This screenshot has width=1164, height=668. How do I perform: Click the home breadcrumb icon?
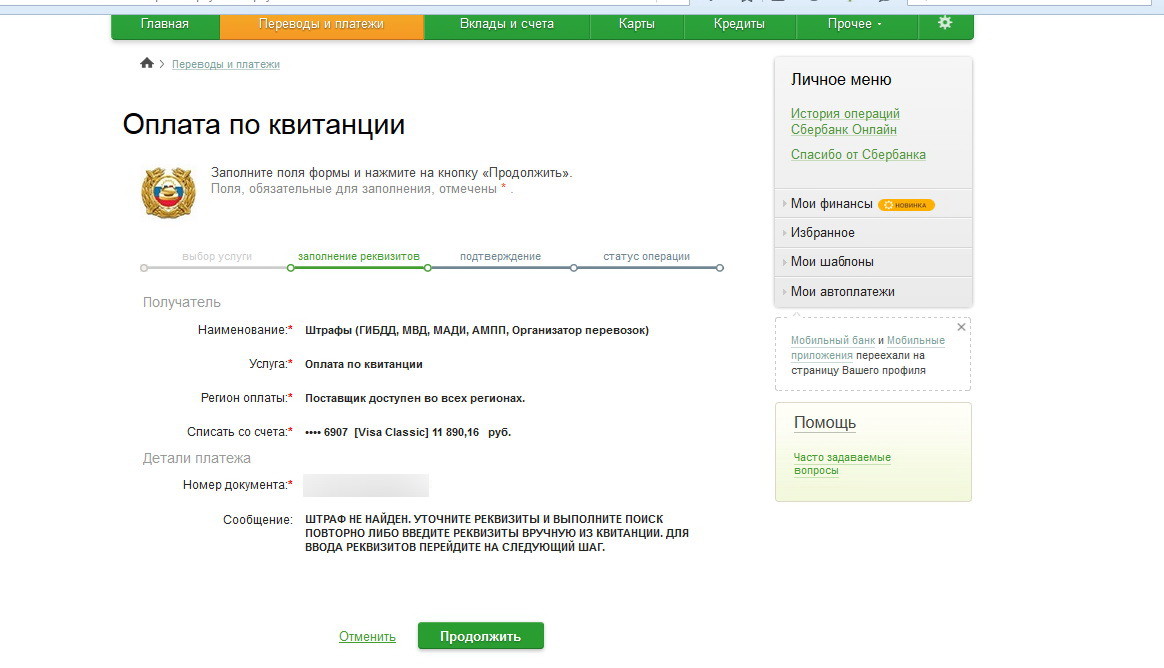[x=147, y=63]
